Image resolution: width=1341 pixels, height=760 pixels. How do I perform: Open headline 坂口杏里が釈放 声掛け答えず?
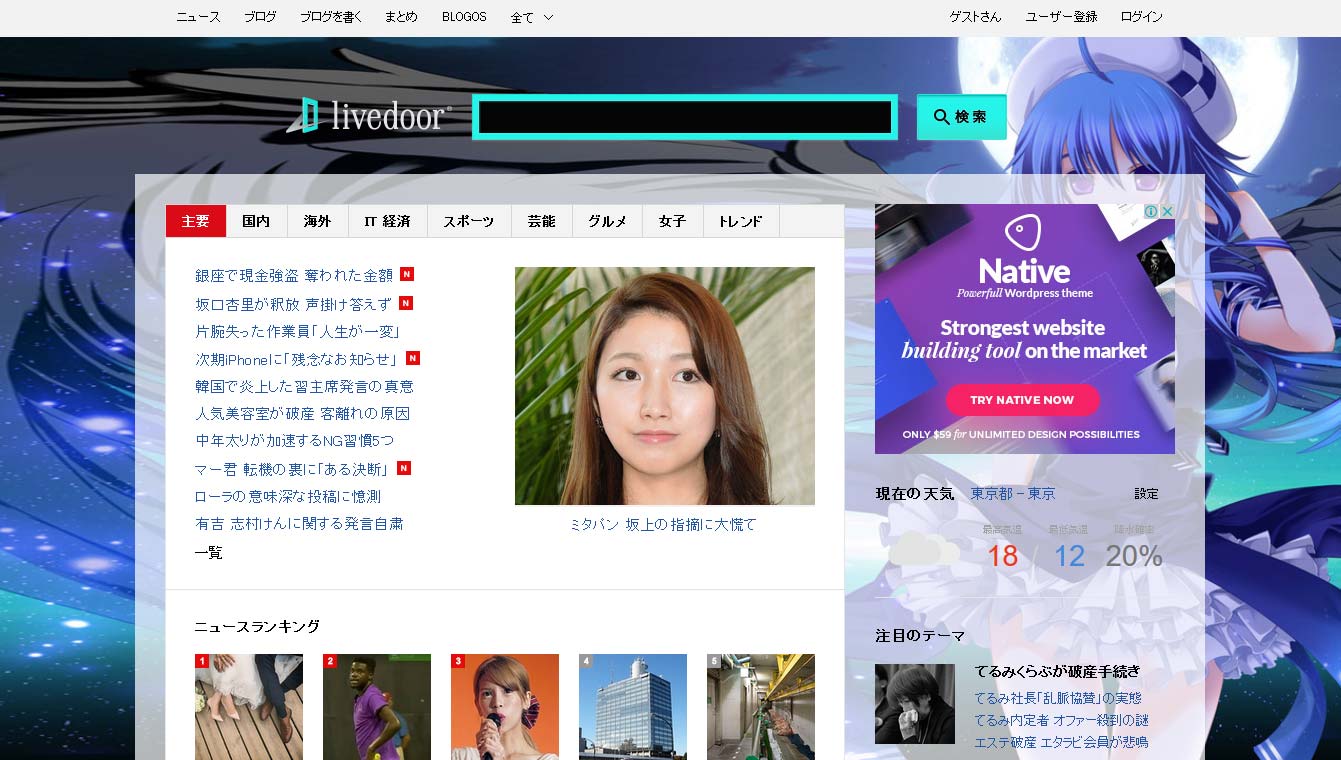[x=293, y=304]
